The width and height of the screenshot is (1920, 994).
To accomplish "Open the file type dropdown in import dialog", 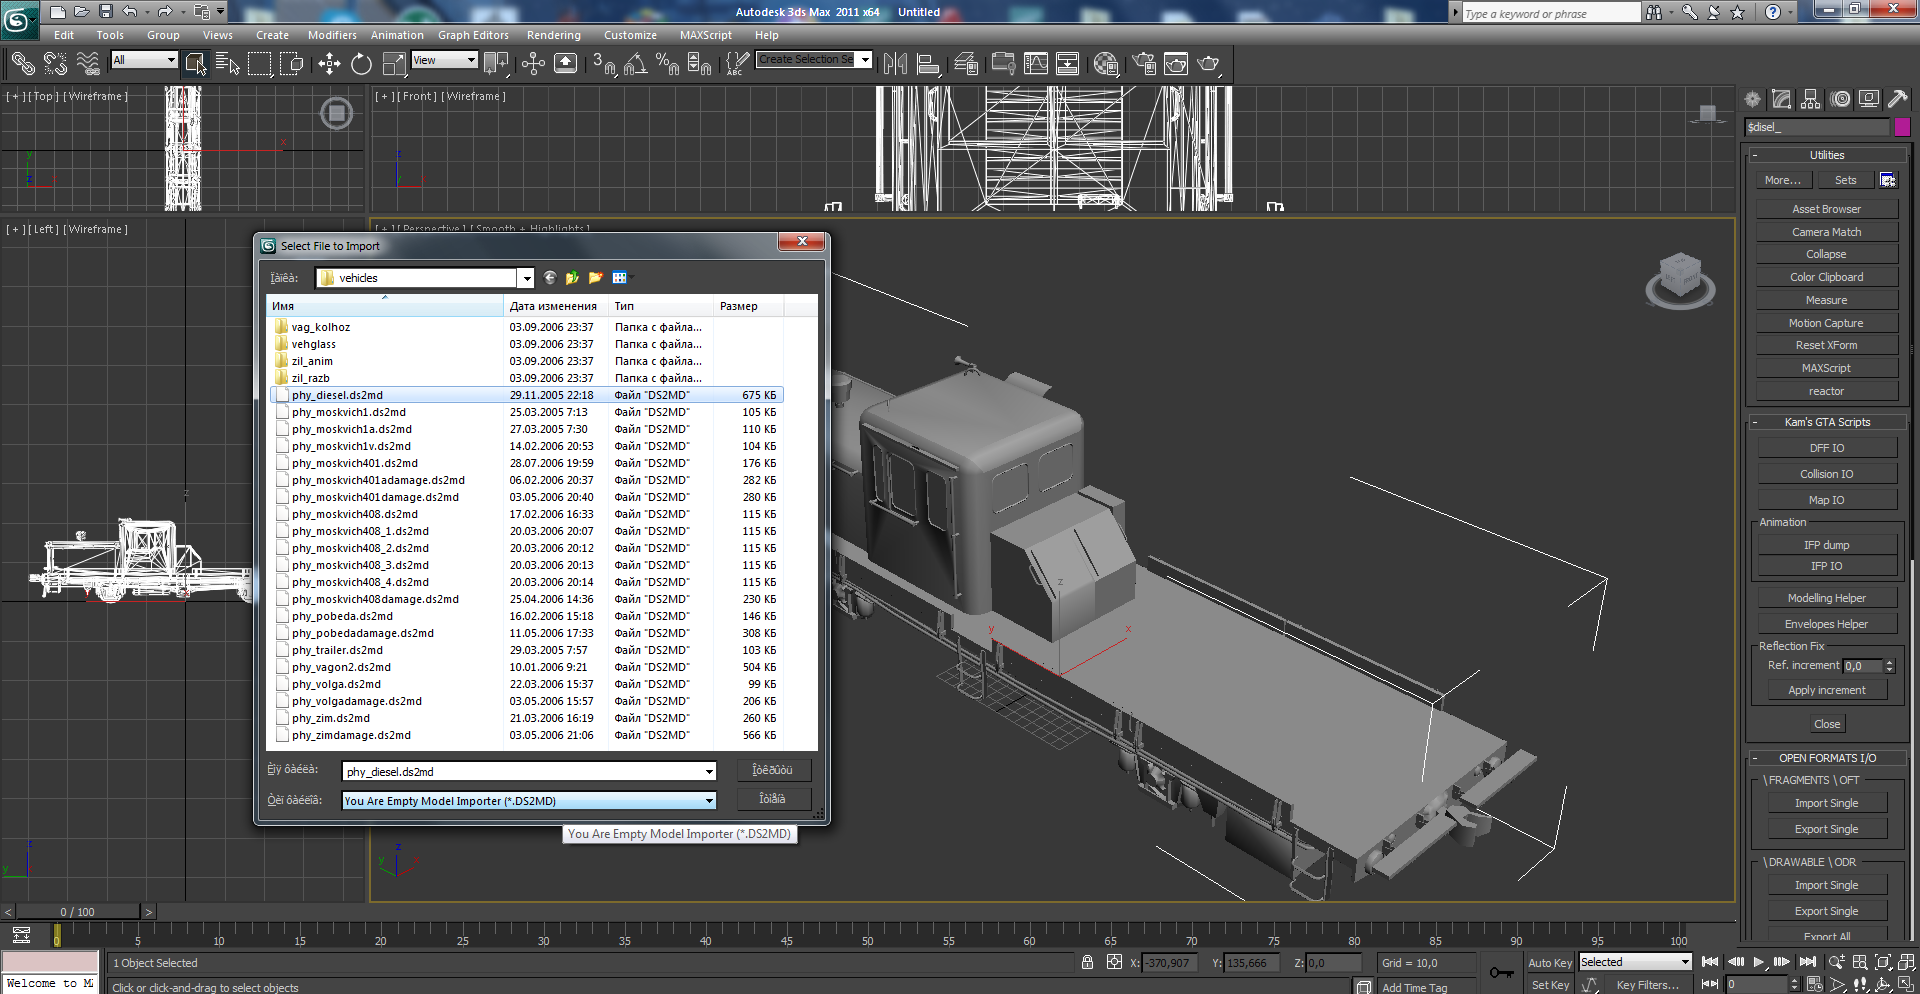I will click(x=709, y=801).
